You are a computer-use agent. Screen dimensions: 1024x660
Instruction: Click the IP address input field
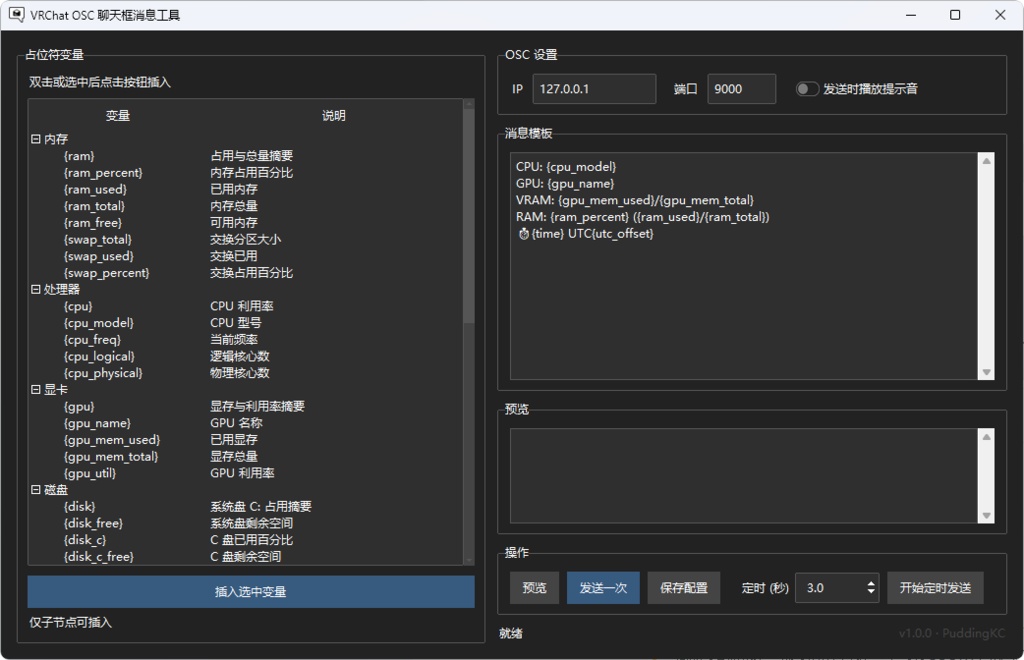[593, 89]
